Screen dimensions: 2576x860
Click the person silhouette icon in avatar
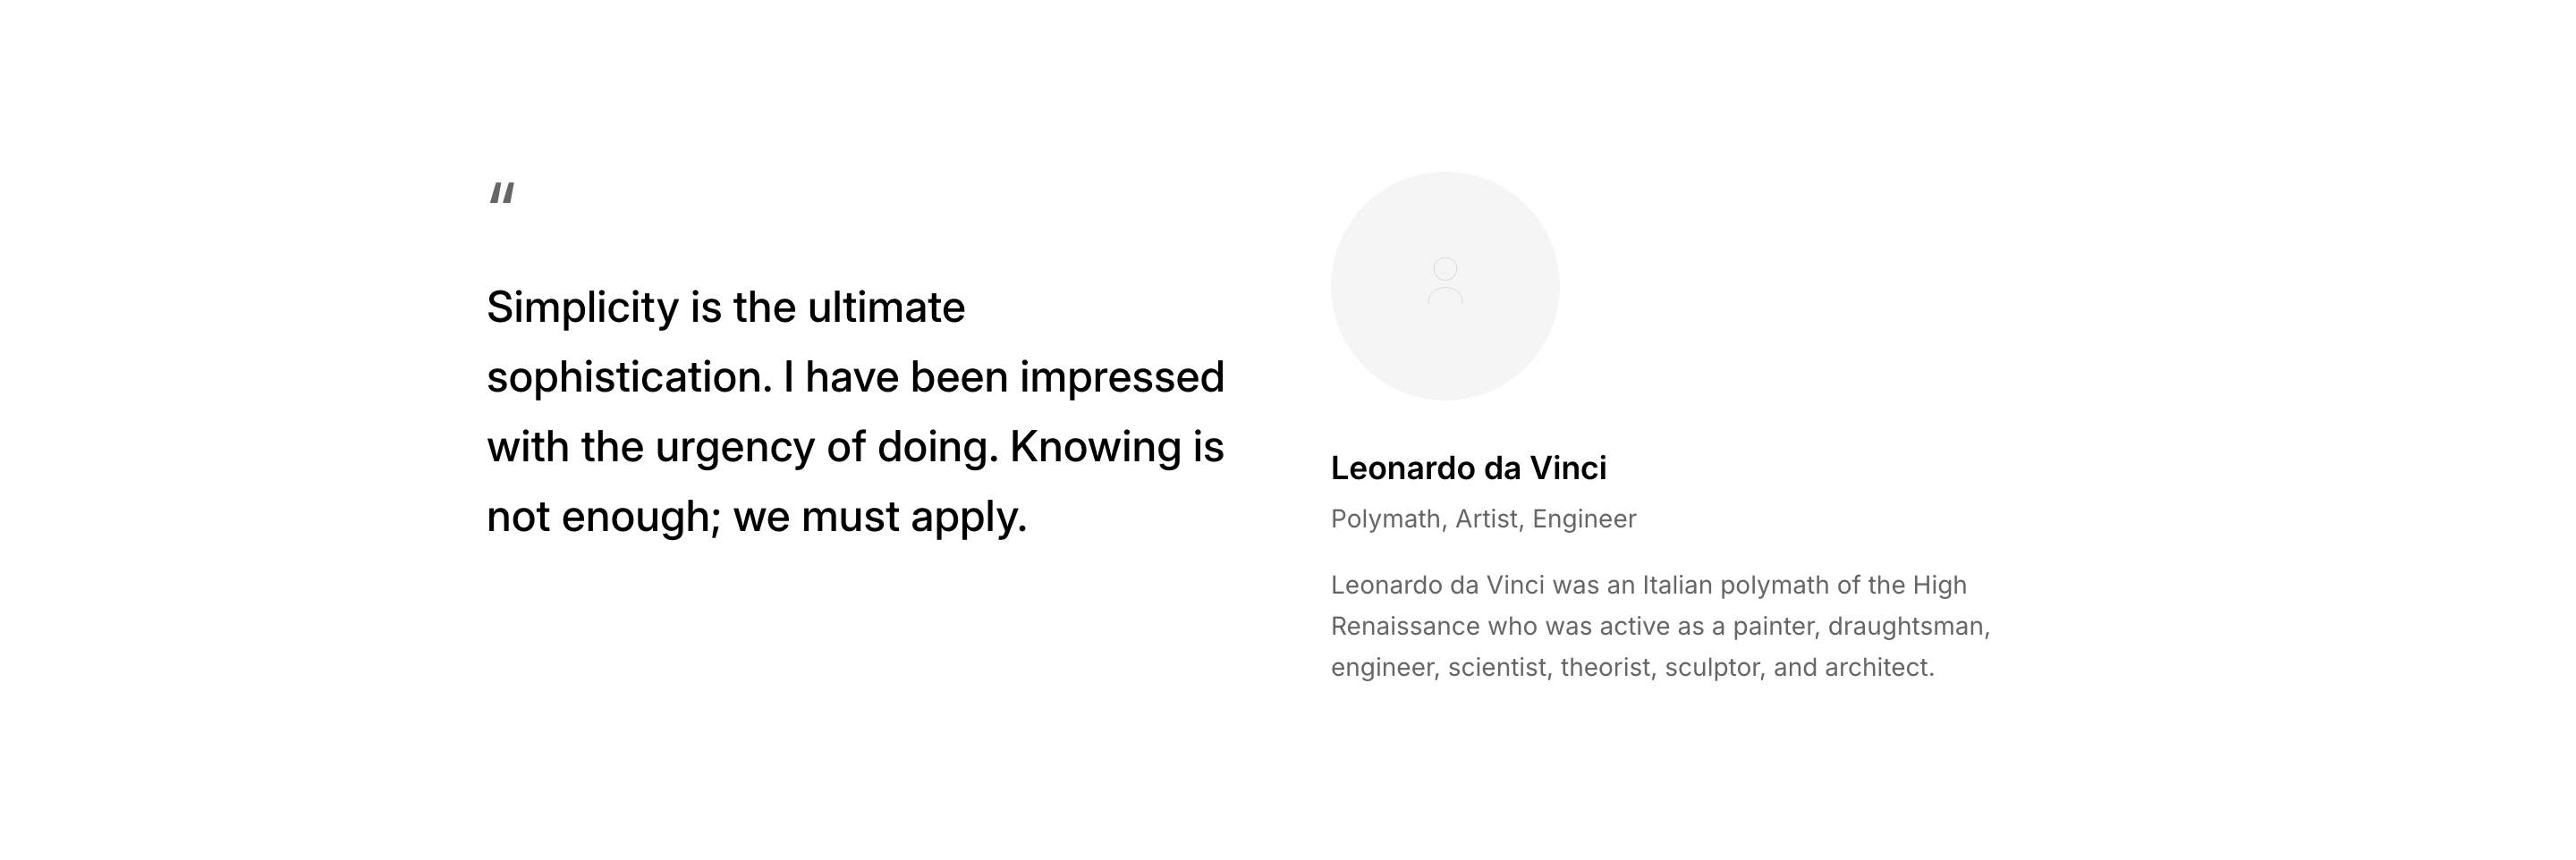point(1444,281)
